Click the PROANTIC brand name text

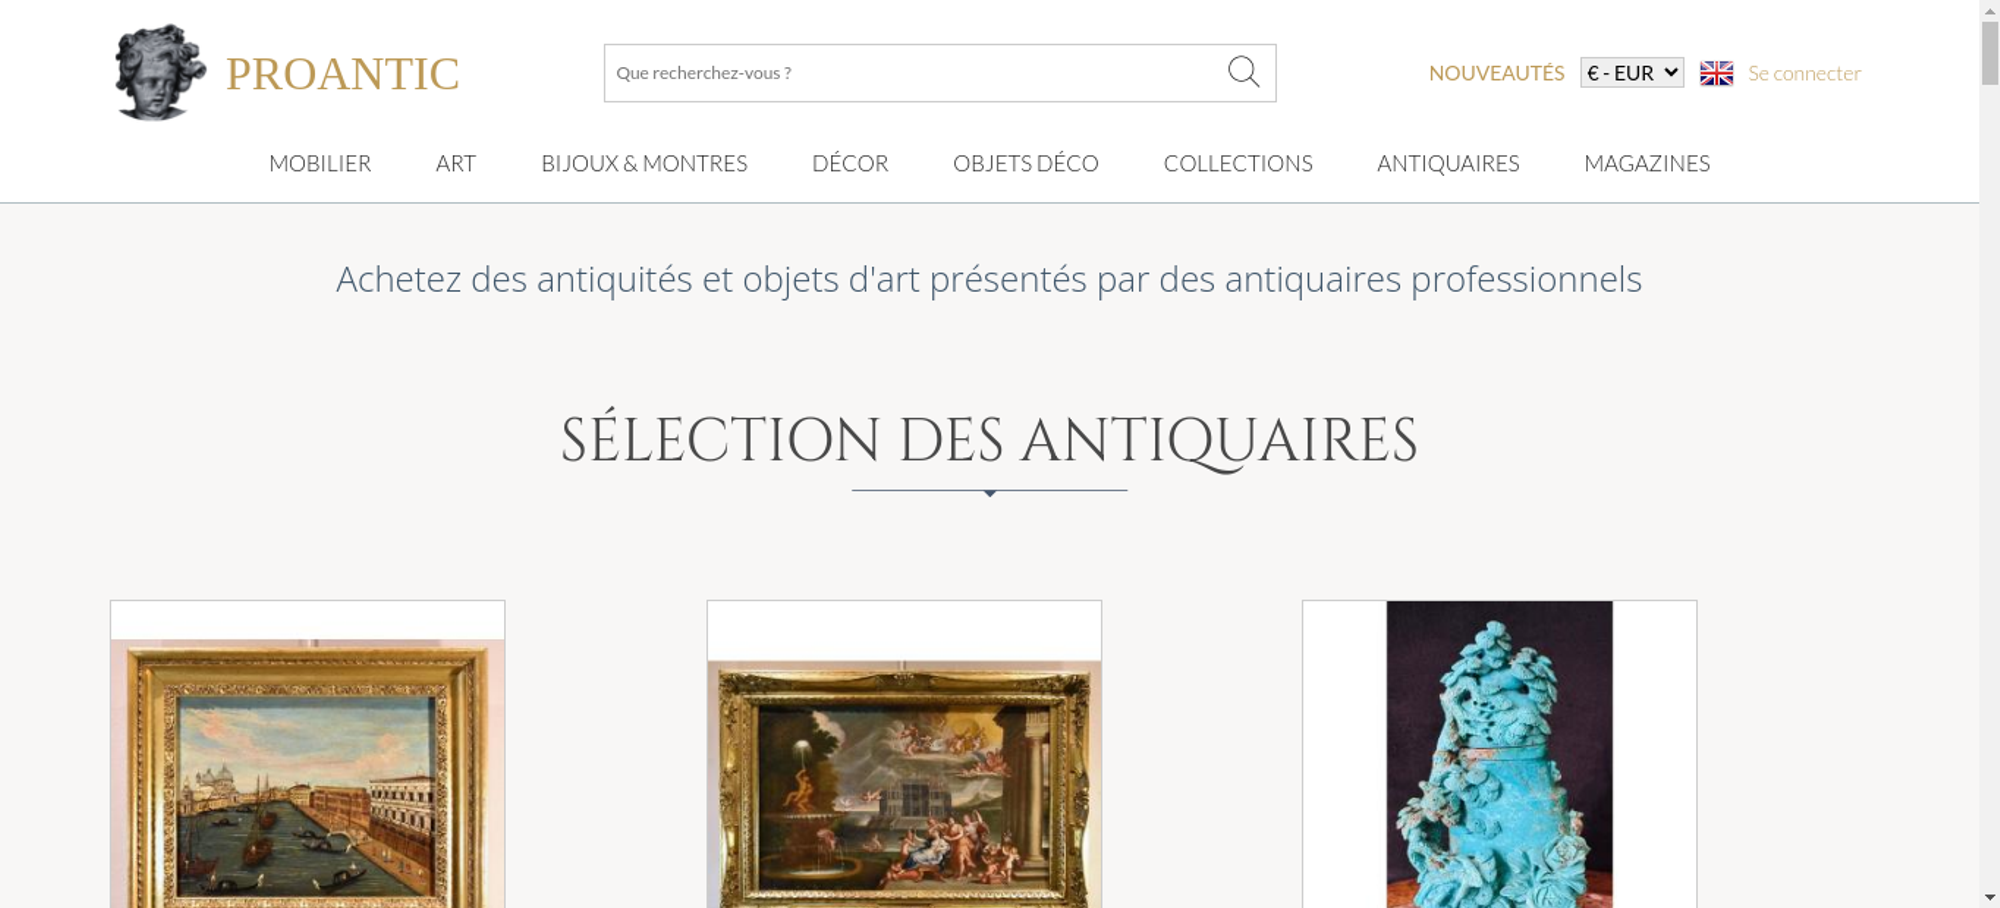click(342, 74)
